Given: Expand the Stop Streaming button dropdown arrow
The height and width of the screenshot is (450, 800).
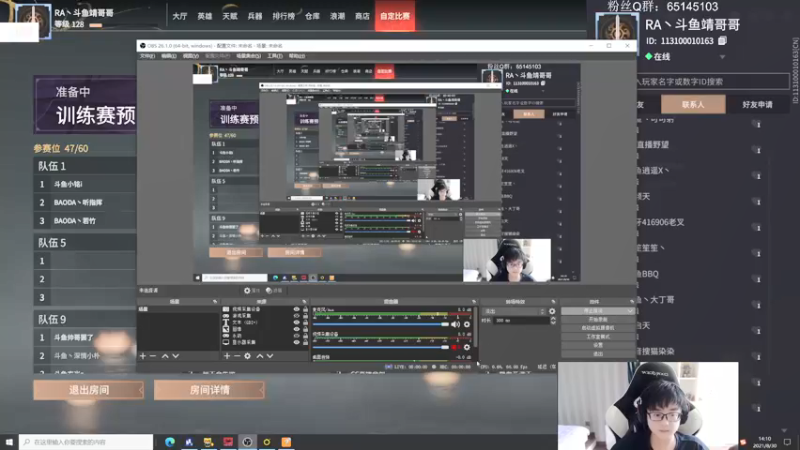Looking at the screenshot, I should tap(630, 311).
